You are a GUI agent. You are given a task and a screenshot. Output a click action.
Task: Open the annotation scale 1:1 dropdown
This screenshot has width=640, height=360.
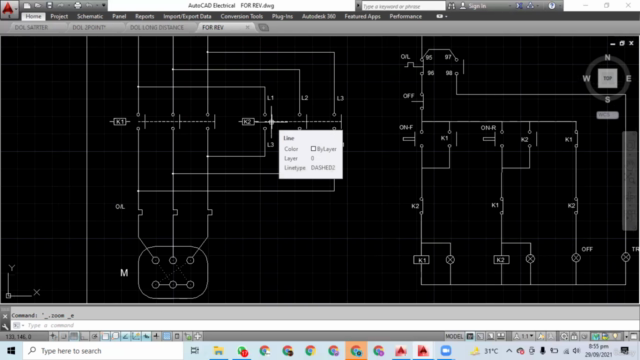[x=524, y=337]
